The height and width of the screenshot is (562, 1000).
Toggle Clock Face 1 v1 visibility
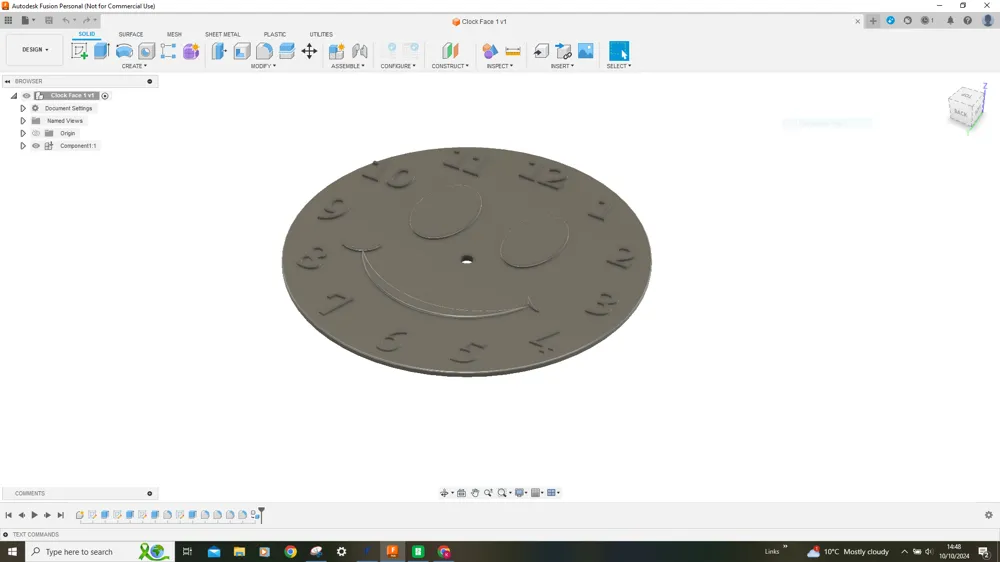[x=26, y=96]
